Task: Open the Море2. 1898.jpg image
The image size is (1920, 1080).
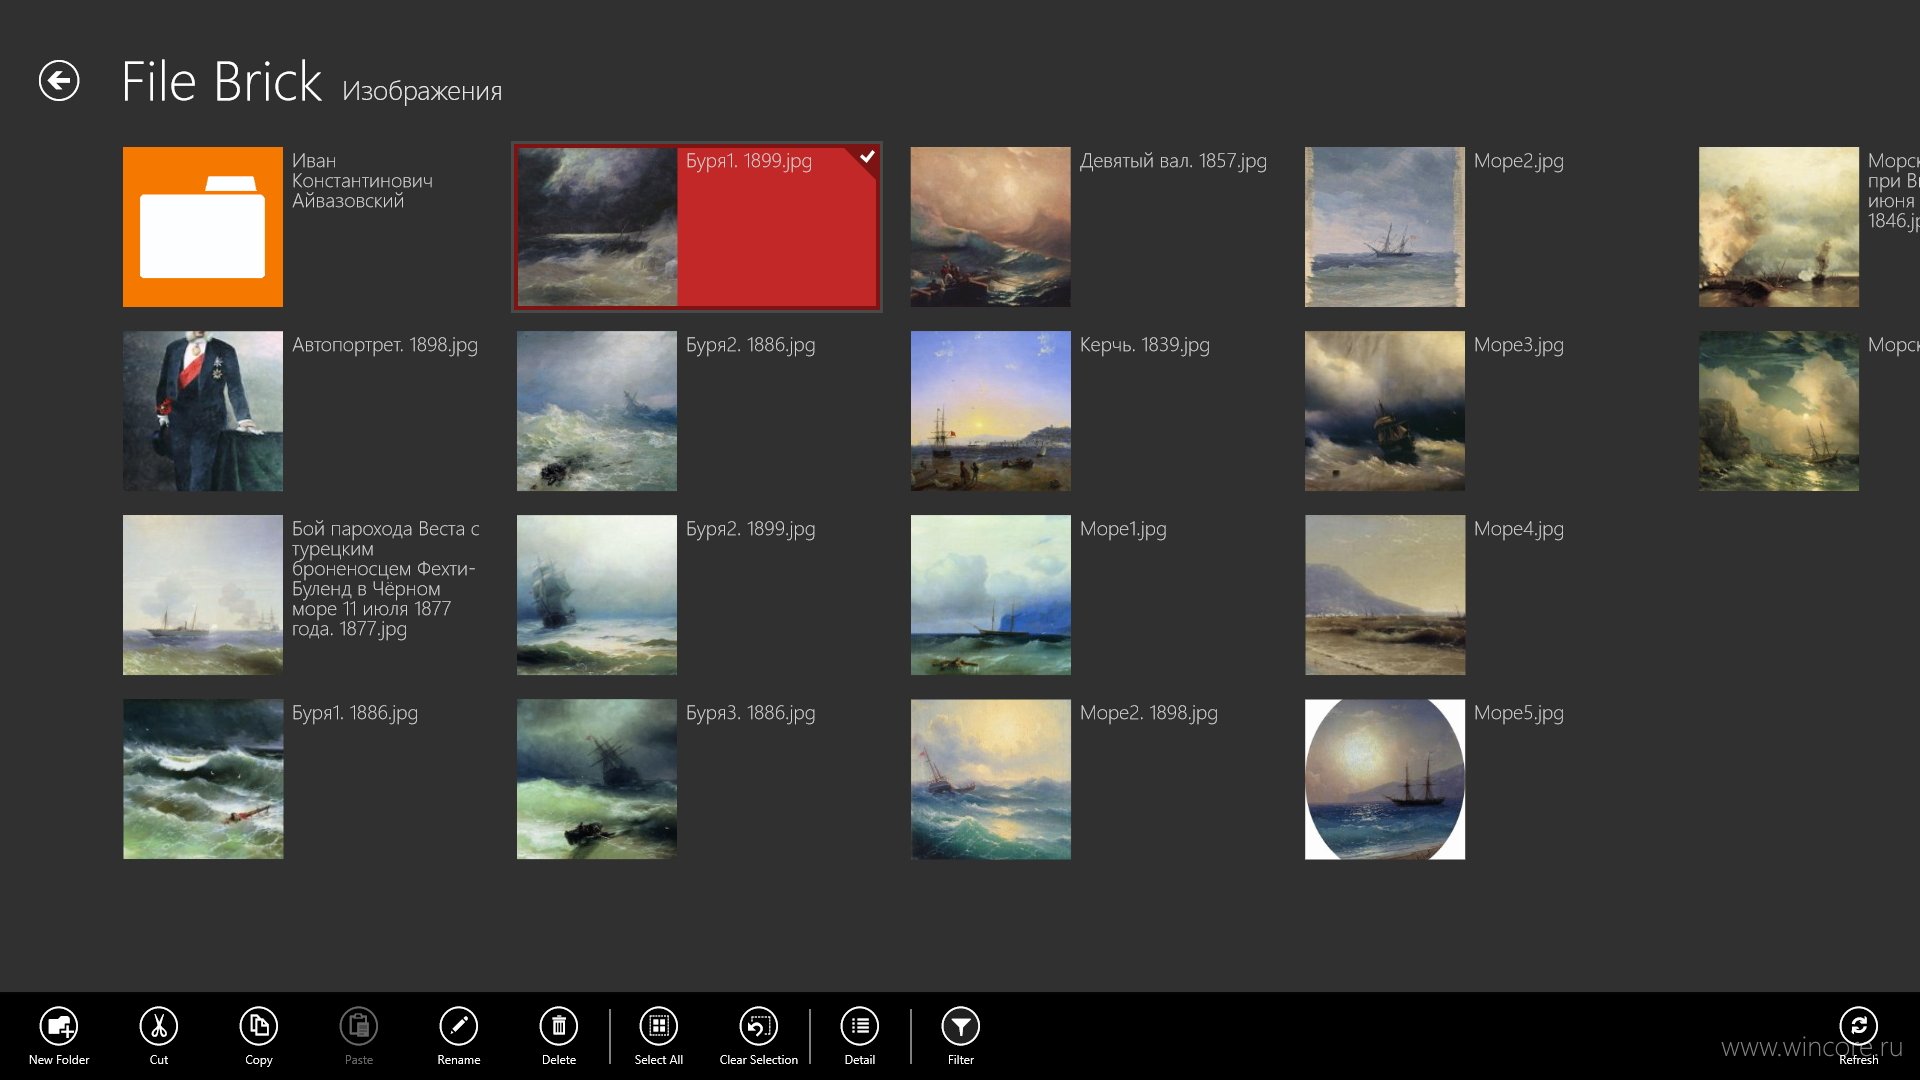Action: pos(991,779)
